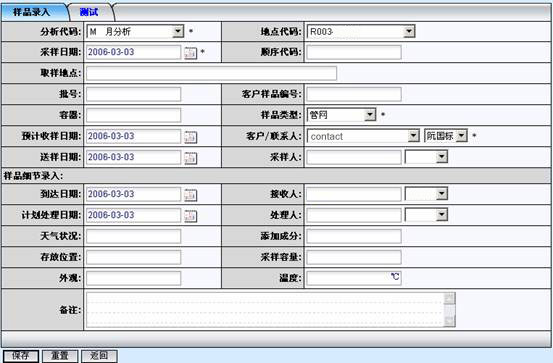The width and height of the screenshot is (553, 363).
Task: Expand the 分析代码 dropdown
Action: [178, 31]
